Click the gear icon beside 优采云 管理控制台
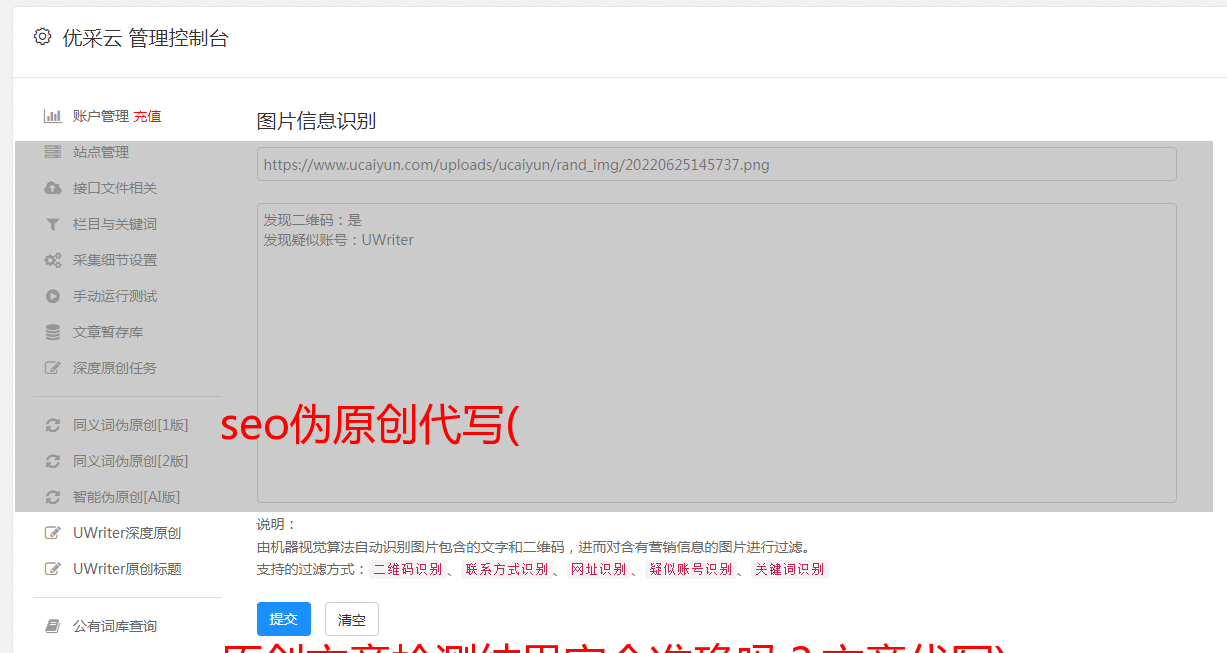The image size is (1227, 653). click(42, 37)
